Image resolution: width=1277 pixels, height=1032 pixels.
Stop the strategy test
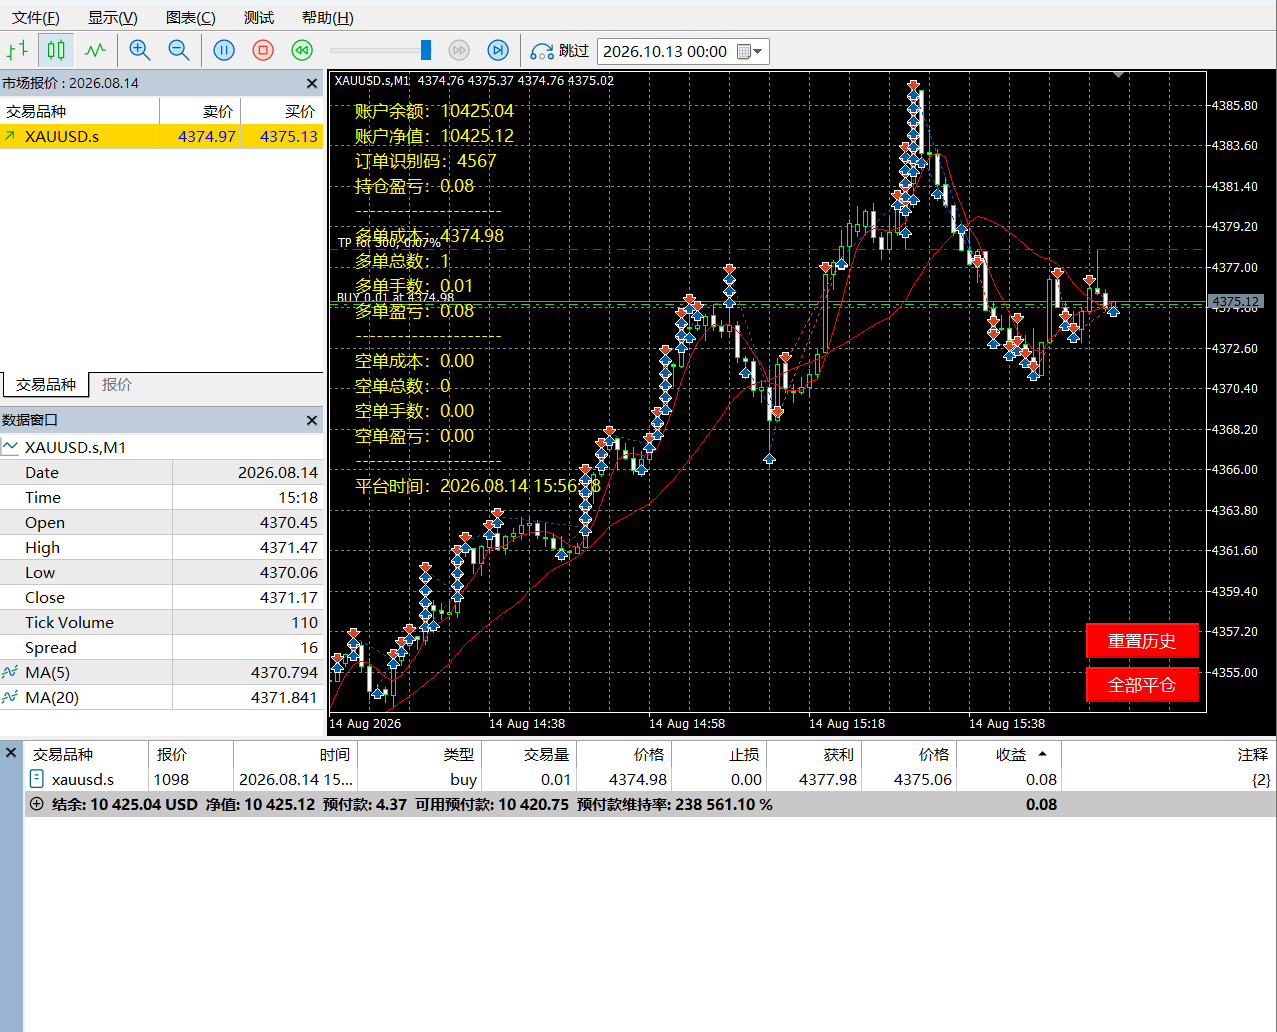click(x=263, y=50)
